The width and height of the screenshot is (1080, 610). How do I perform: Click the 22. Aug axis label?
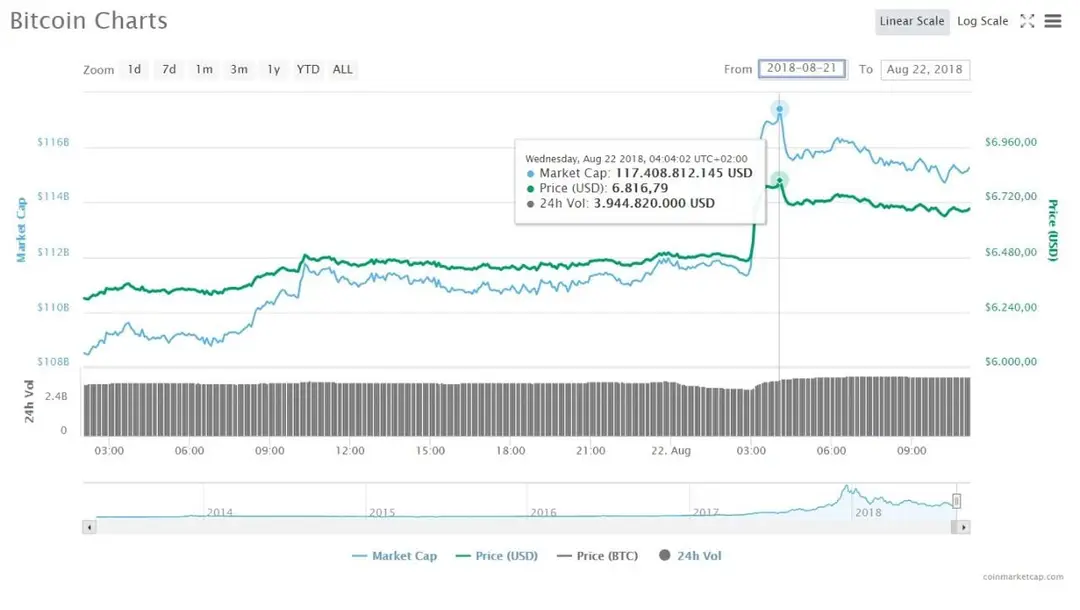[x=671, y=451]
